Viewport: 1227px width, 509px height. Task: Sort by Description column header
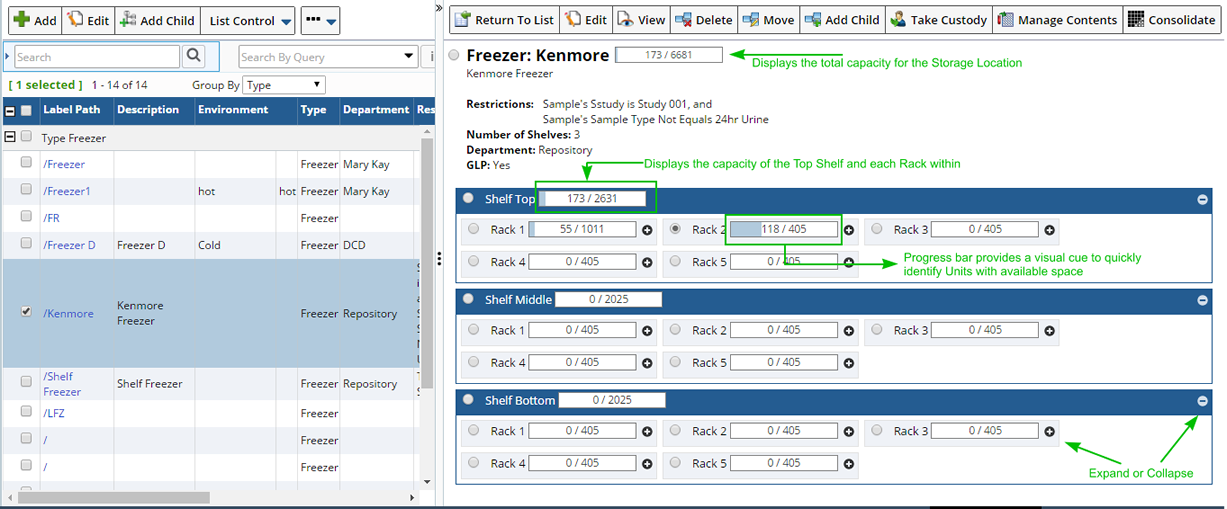[x=148, y=110]
